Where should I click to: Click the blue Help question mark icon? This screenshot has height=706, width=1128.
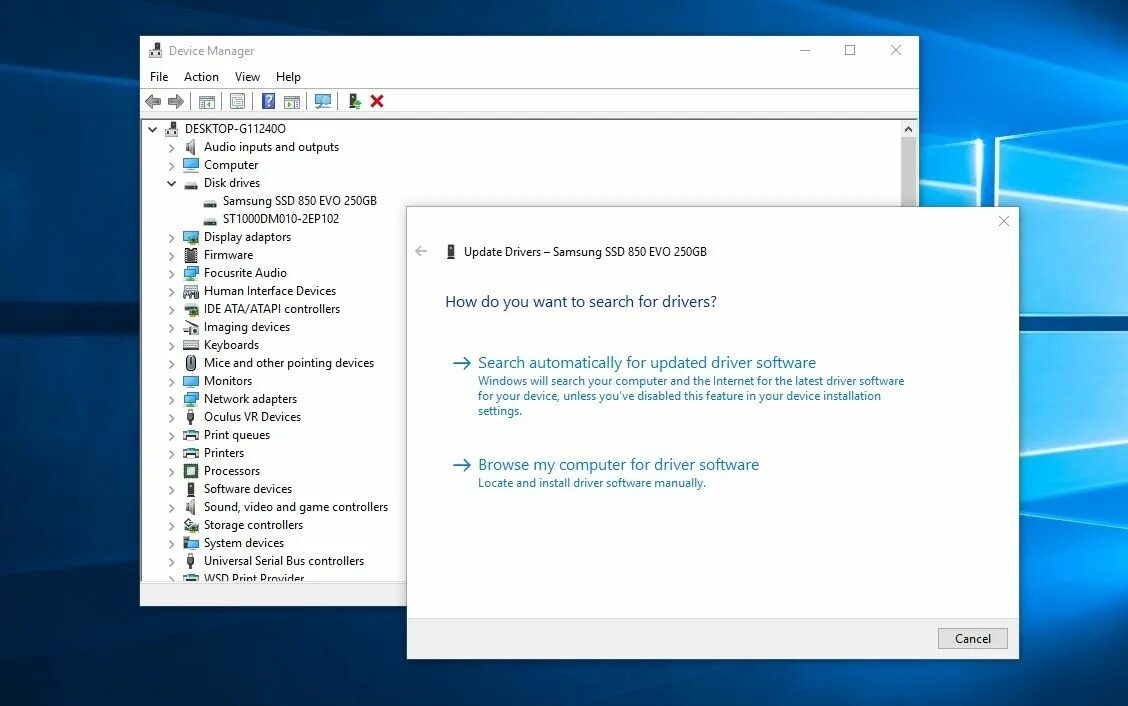tap(268, 101)
